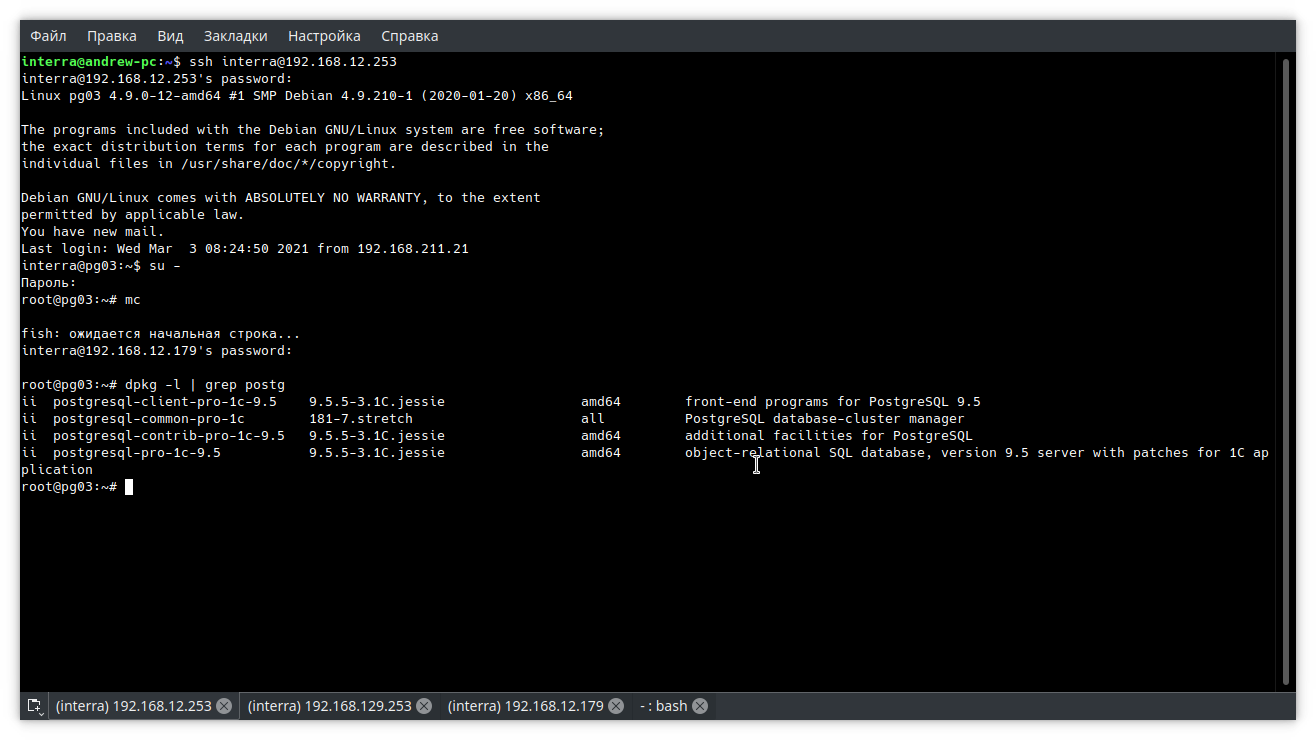Click the new tab icon in tab bar
This screenshot has height=740, width=1316.
(x=34, y=706)
